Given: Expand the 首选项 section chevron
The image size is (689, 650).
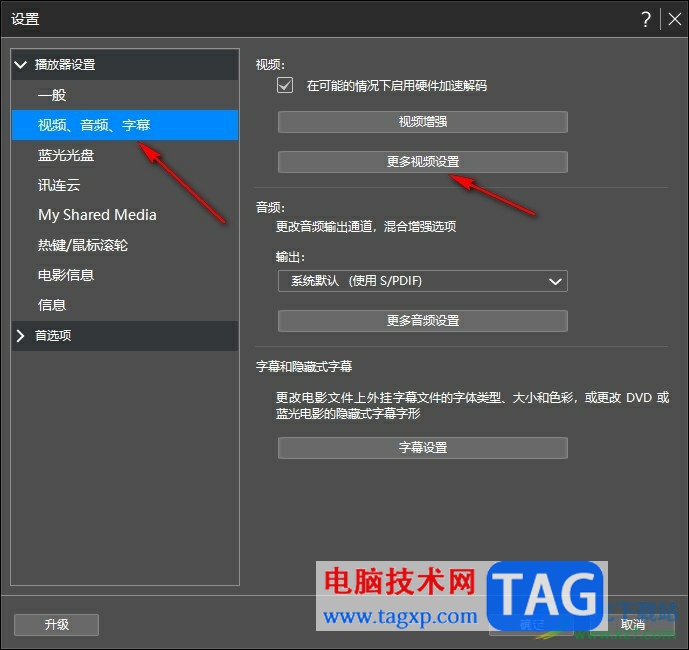Looking at the screenshot, I should click(20, 336).
